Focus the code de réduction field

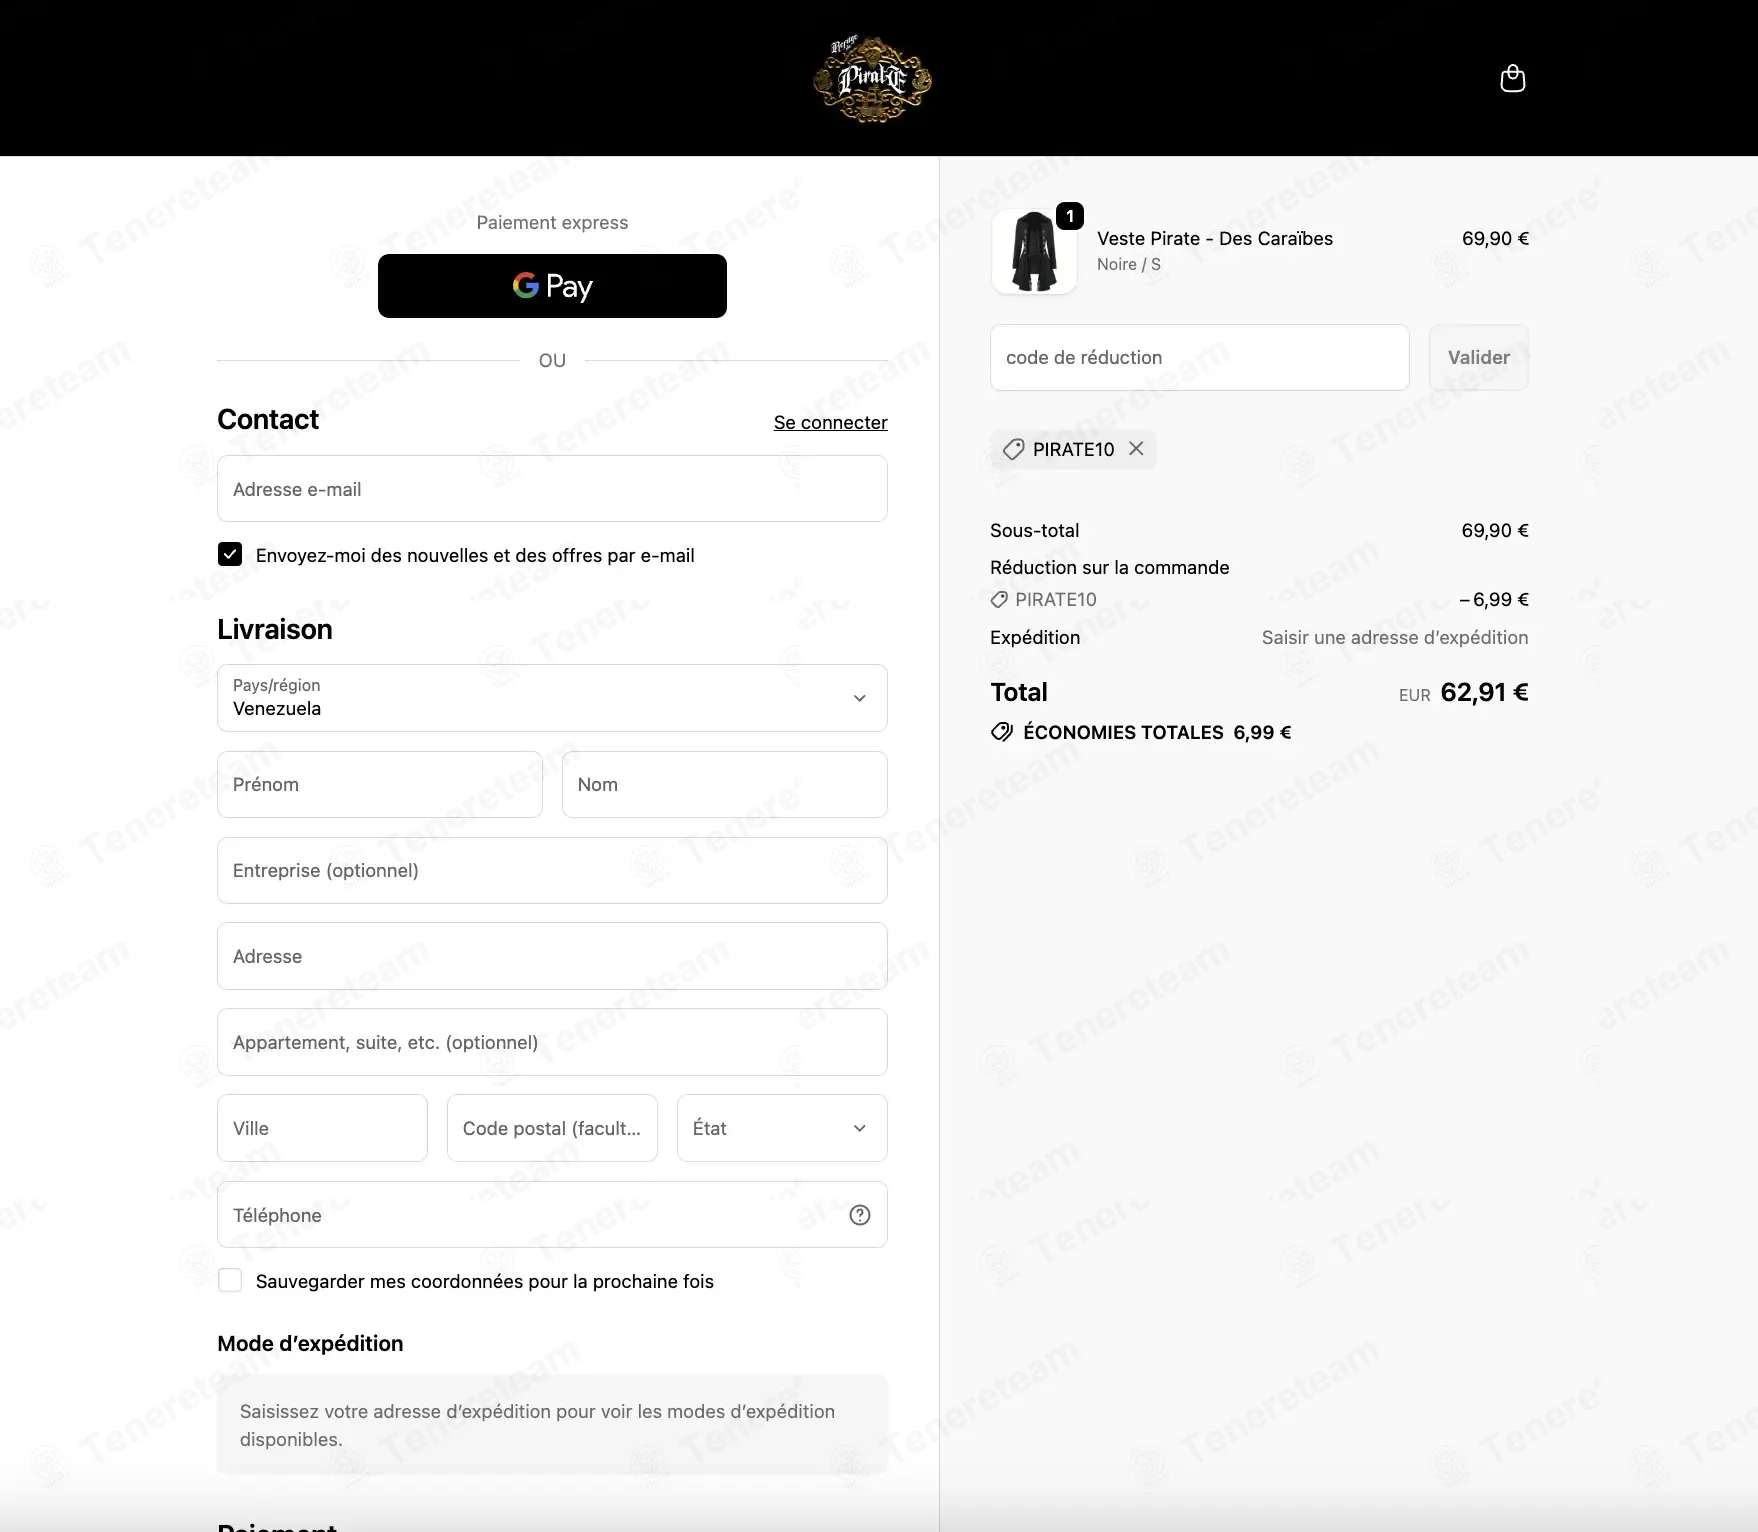click(x=1199, y=357)
